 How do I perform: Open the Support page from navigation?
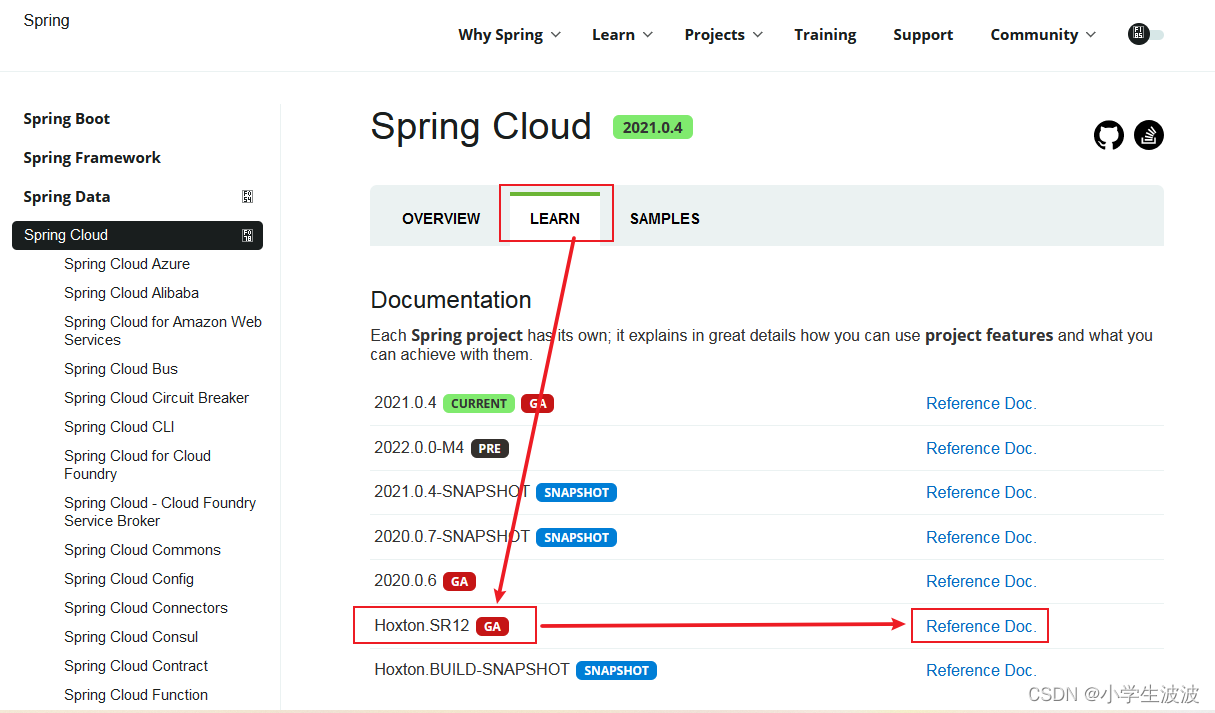[923, 35]
